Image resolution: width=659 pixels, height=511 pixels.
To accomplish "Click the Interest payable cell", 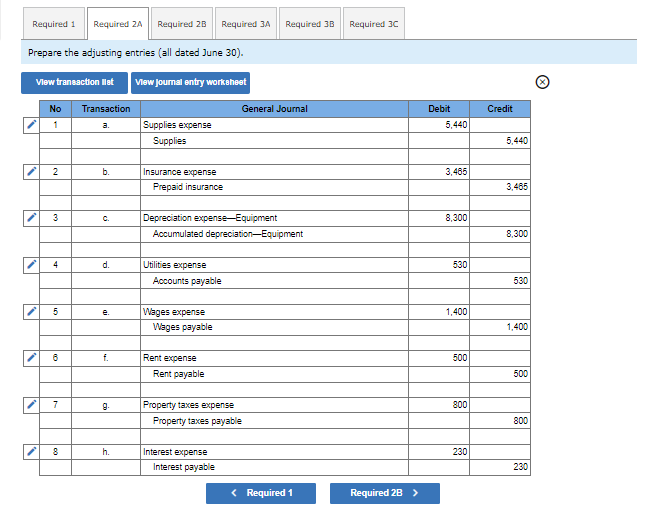I will (x=274, y=467).
